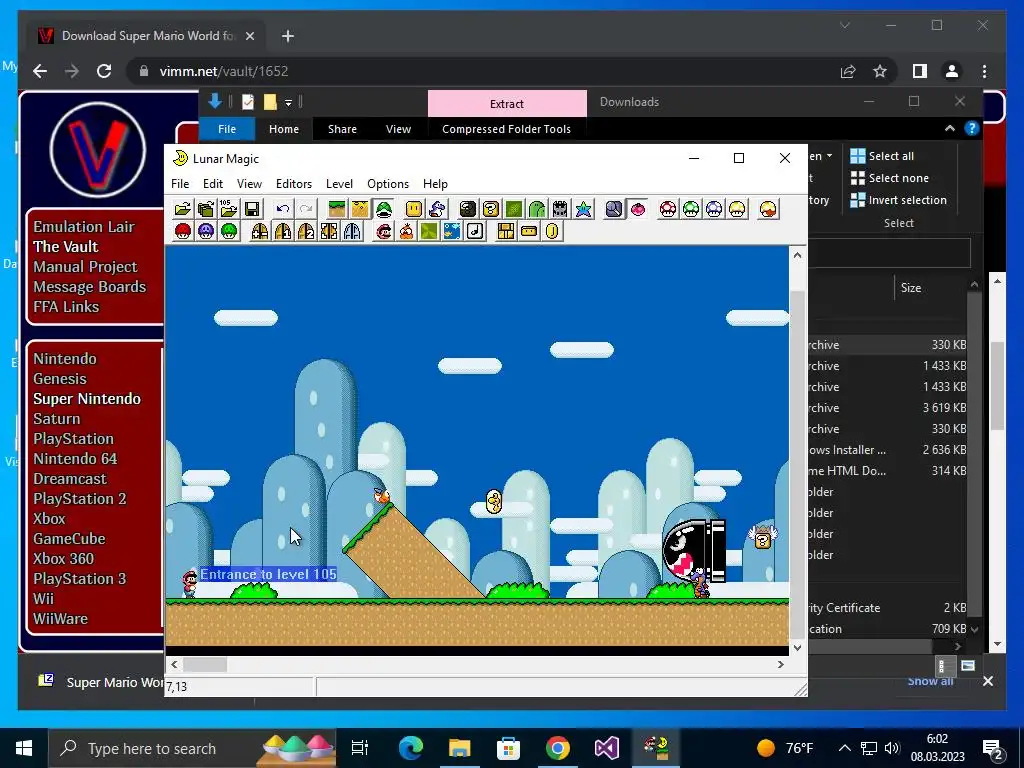Screen dimensions: 1024x768
Task: Click the magnifying glass toolbar icon
Action: pos(614,209)
